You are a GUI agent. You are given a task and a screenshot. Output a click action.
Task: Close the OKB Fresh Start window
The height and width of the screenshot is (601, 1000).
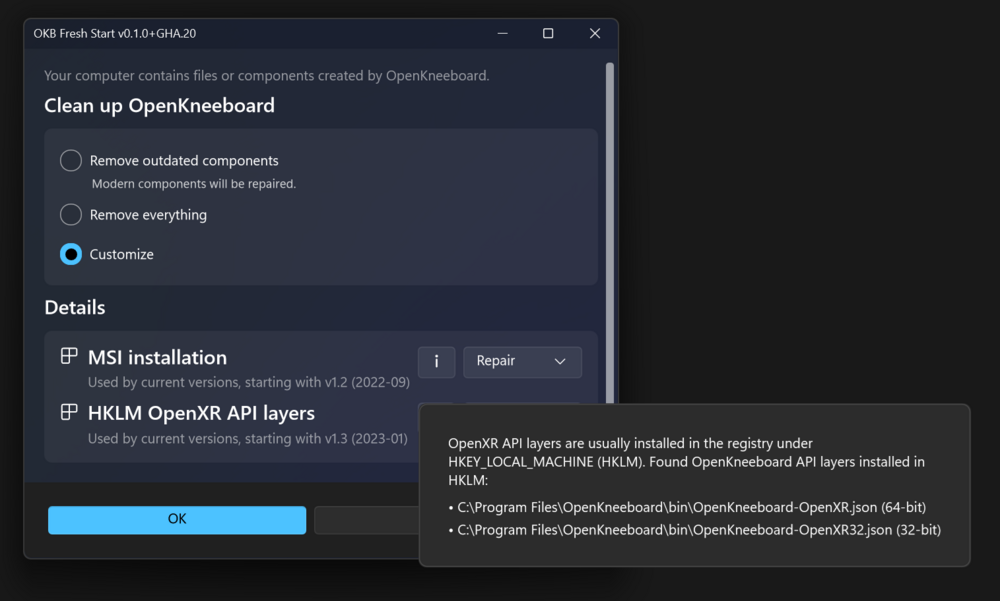tap(594, 33)
